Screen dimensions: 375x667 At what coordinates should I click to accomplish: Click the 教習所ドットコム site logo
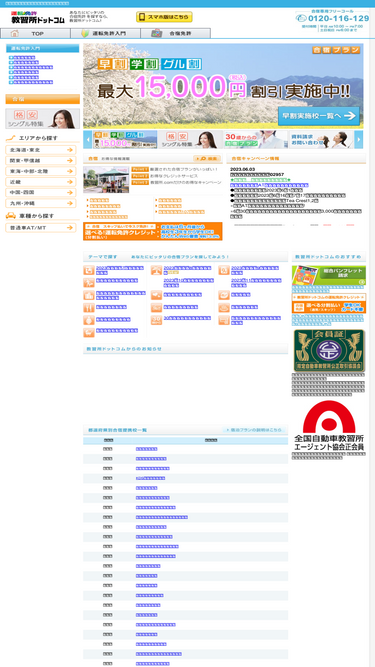point(38,17)
